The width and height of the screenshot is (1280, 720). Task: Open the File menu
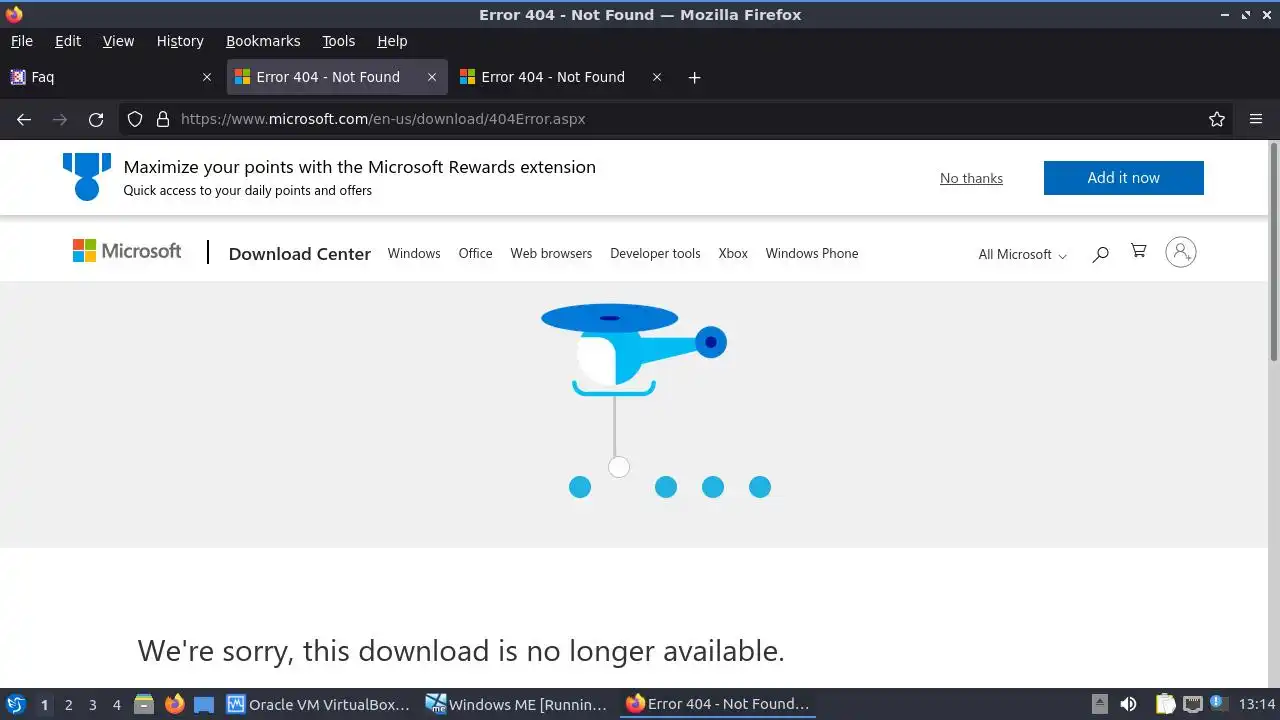[22, 41]
